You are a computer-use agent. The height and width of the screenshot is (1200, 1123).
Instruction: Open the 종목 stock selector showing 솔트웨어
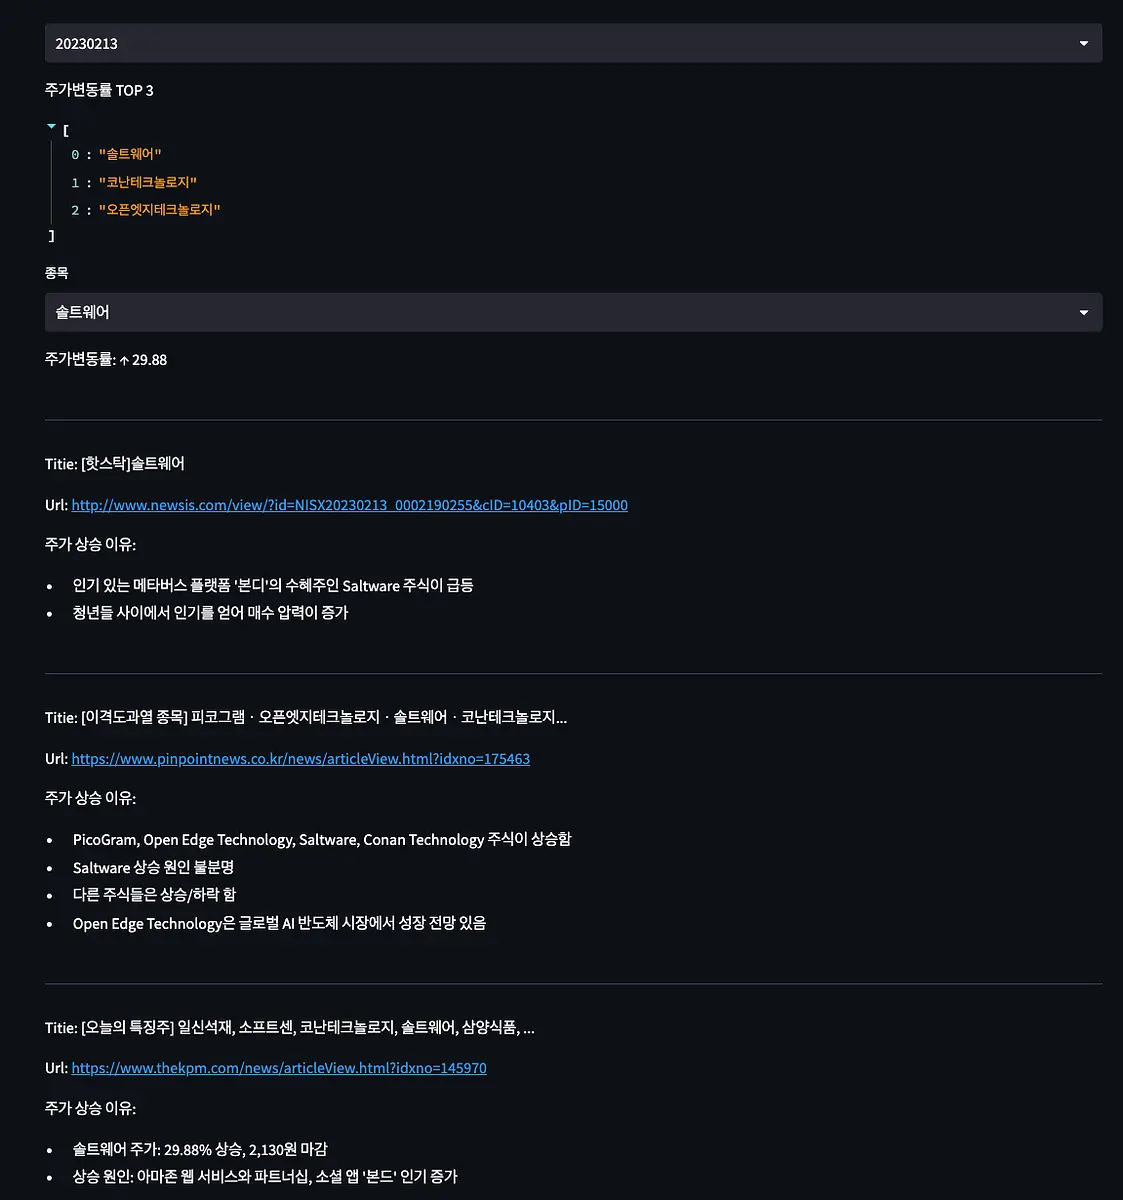(x=573, y=312)
